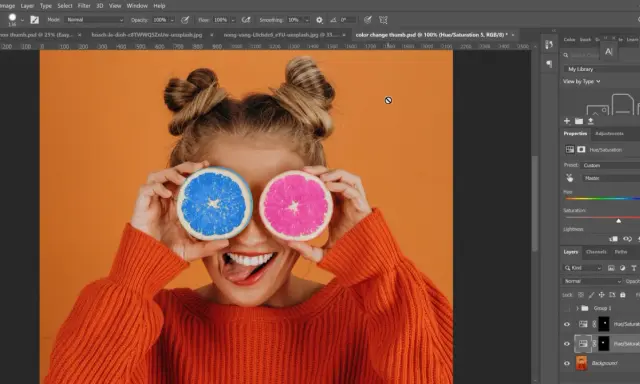640x384 pixels.
Task: Open the My Library dropdown
Action: 602,69
